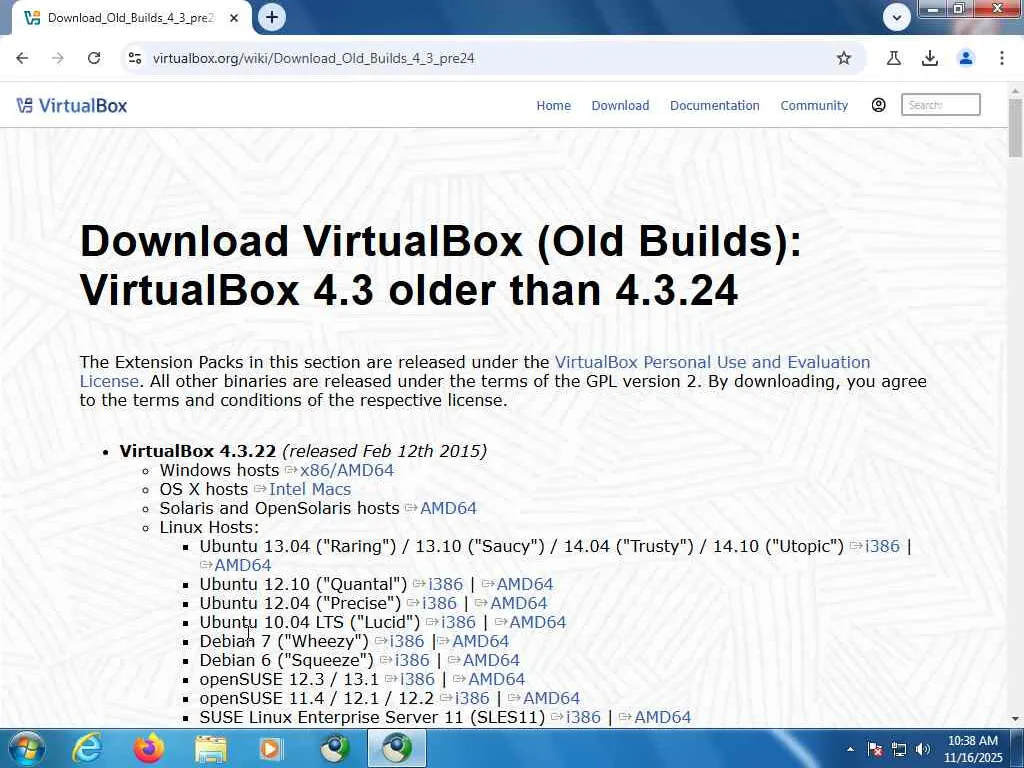Open the browser downloads icon
This screenshot has height=768, width=1024.
(x=930, y=58)
